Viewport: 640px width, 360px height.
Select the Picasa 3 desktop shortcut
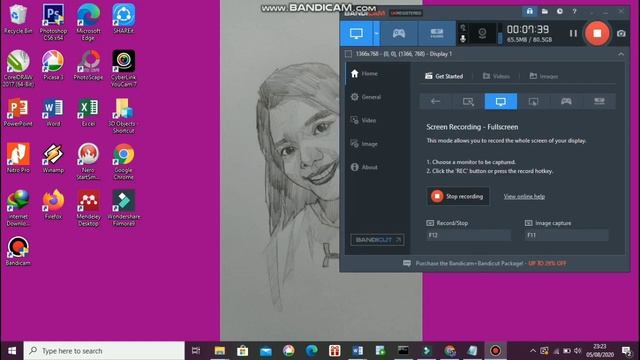pyautogui.click(x=53, y=65)
